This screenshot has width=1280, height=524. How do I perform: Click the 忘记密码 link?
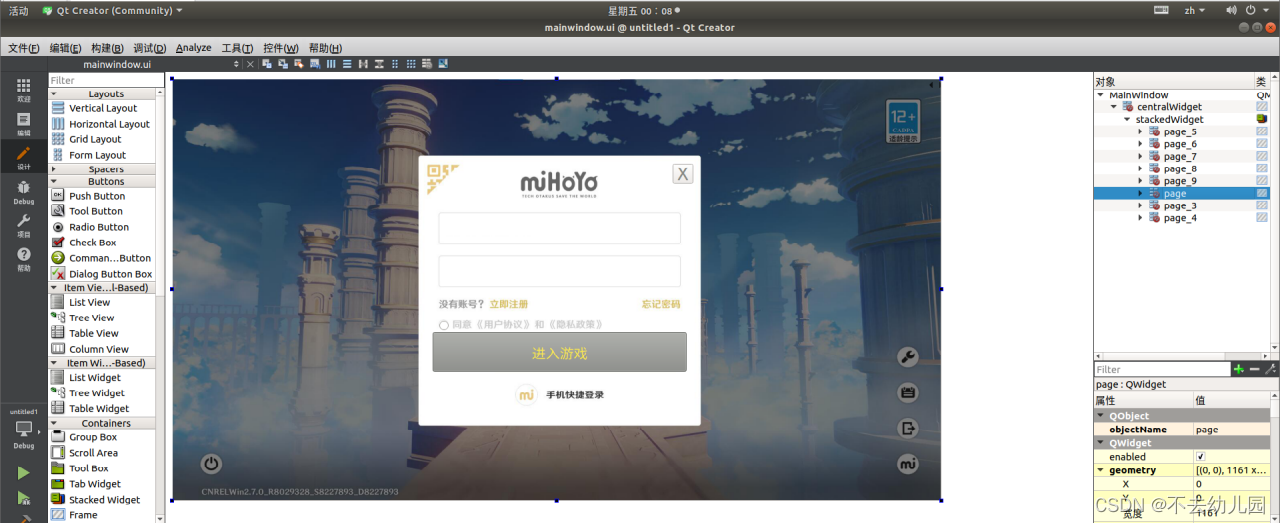[x=661, y=304]
